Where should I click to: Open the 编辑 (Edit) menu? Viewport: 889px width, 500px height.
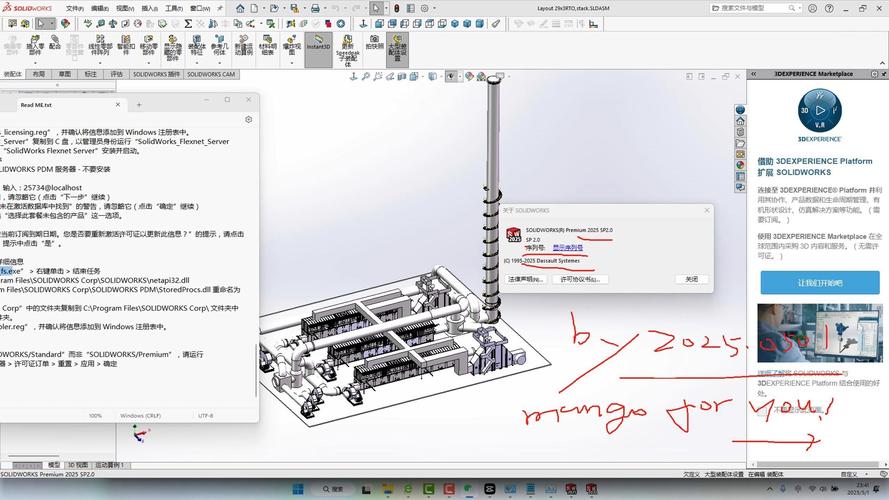[x=100, y=9]
